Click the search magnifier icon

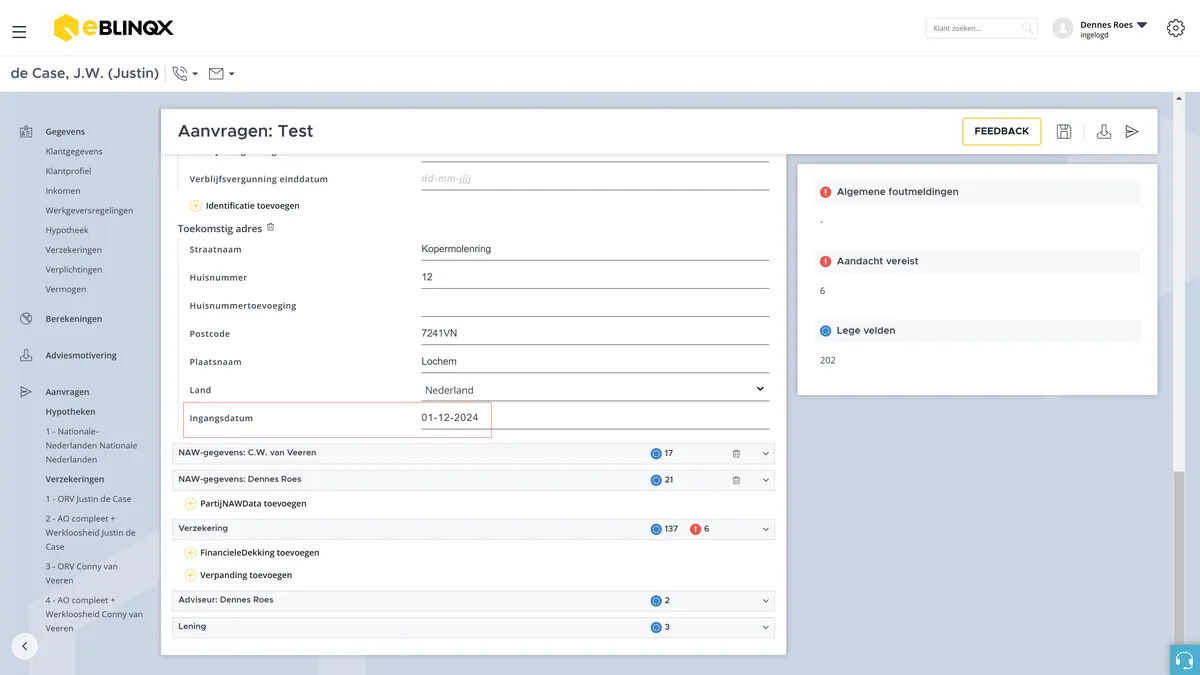(1027, 29)
